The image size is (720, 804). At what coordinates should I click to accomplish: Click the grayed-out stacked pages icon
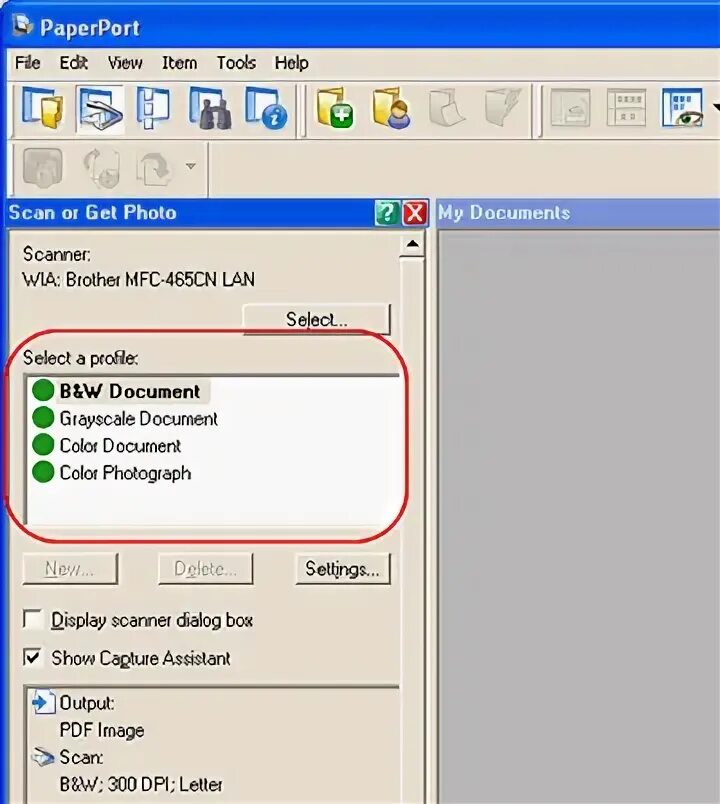point(503,108)
